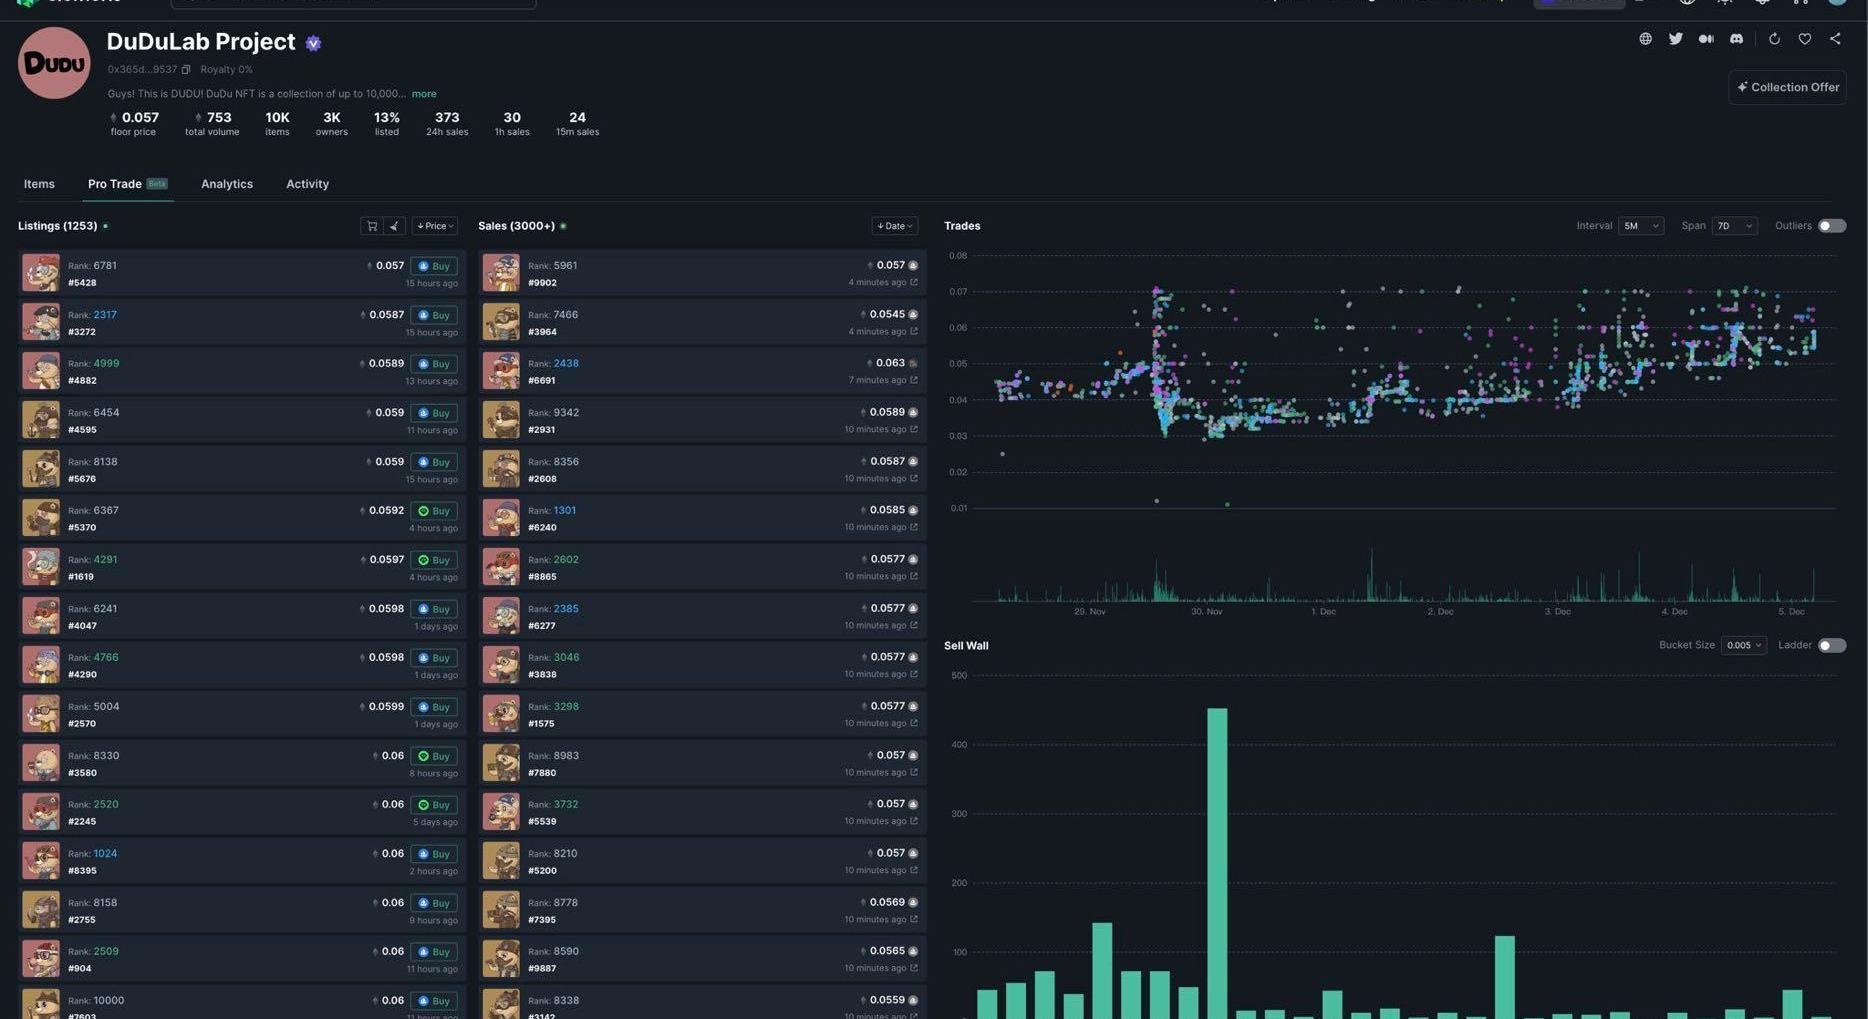Toggle the Outliers switch

point(1831,226)
